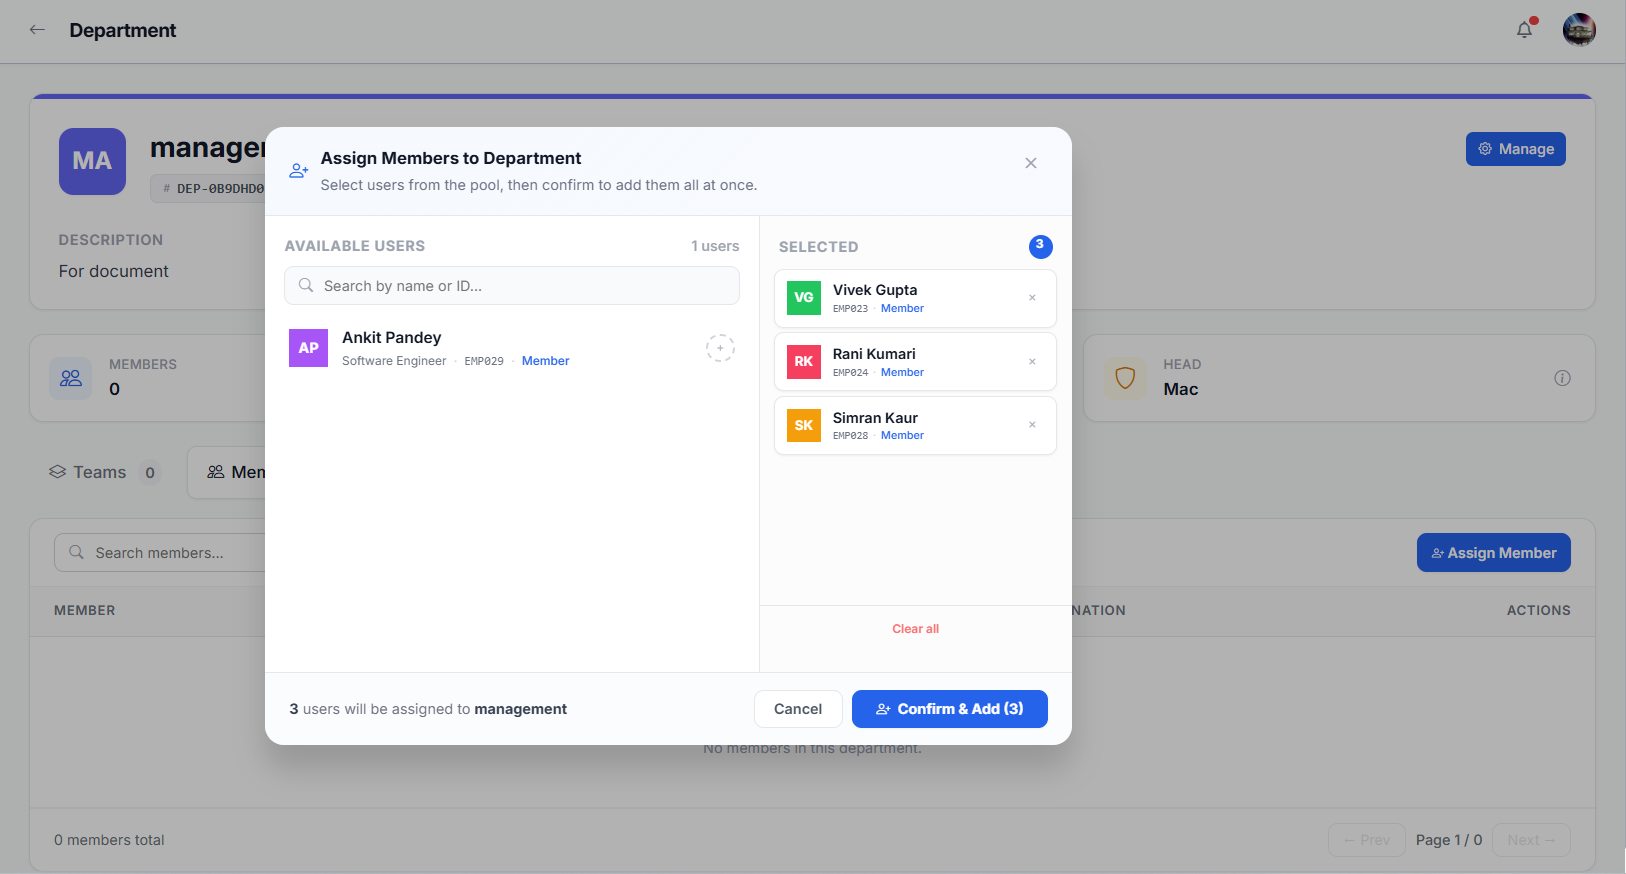Switch to the Members tab
1626x874 pixels.
click(x=228, y=472)
